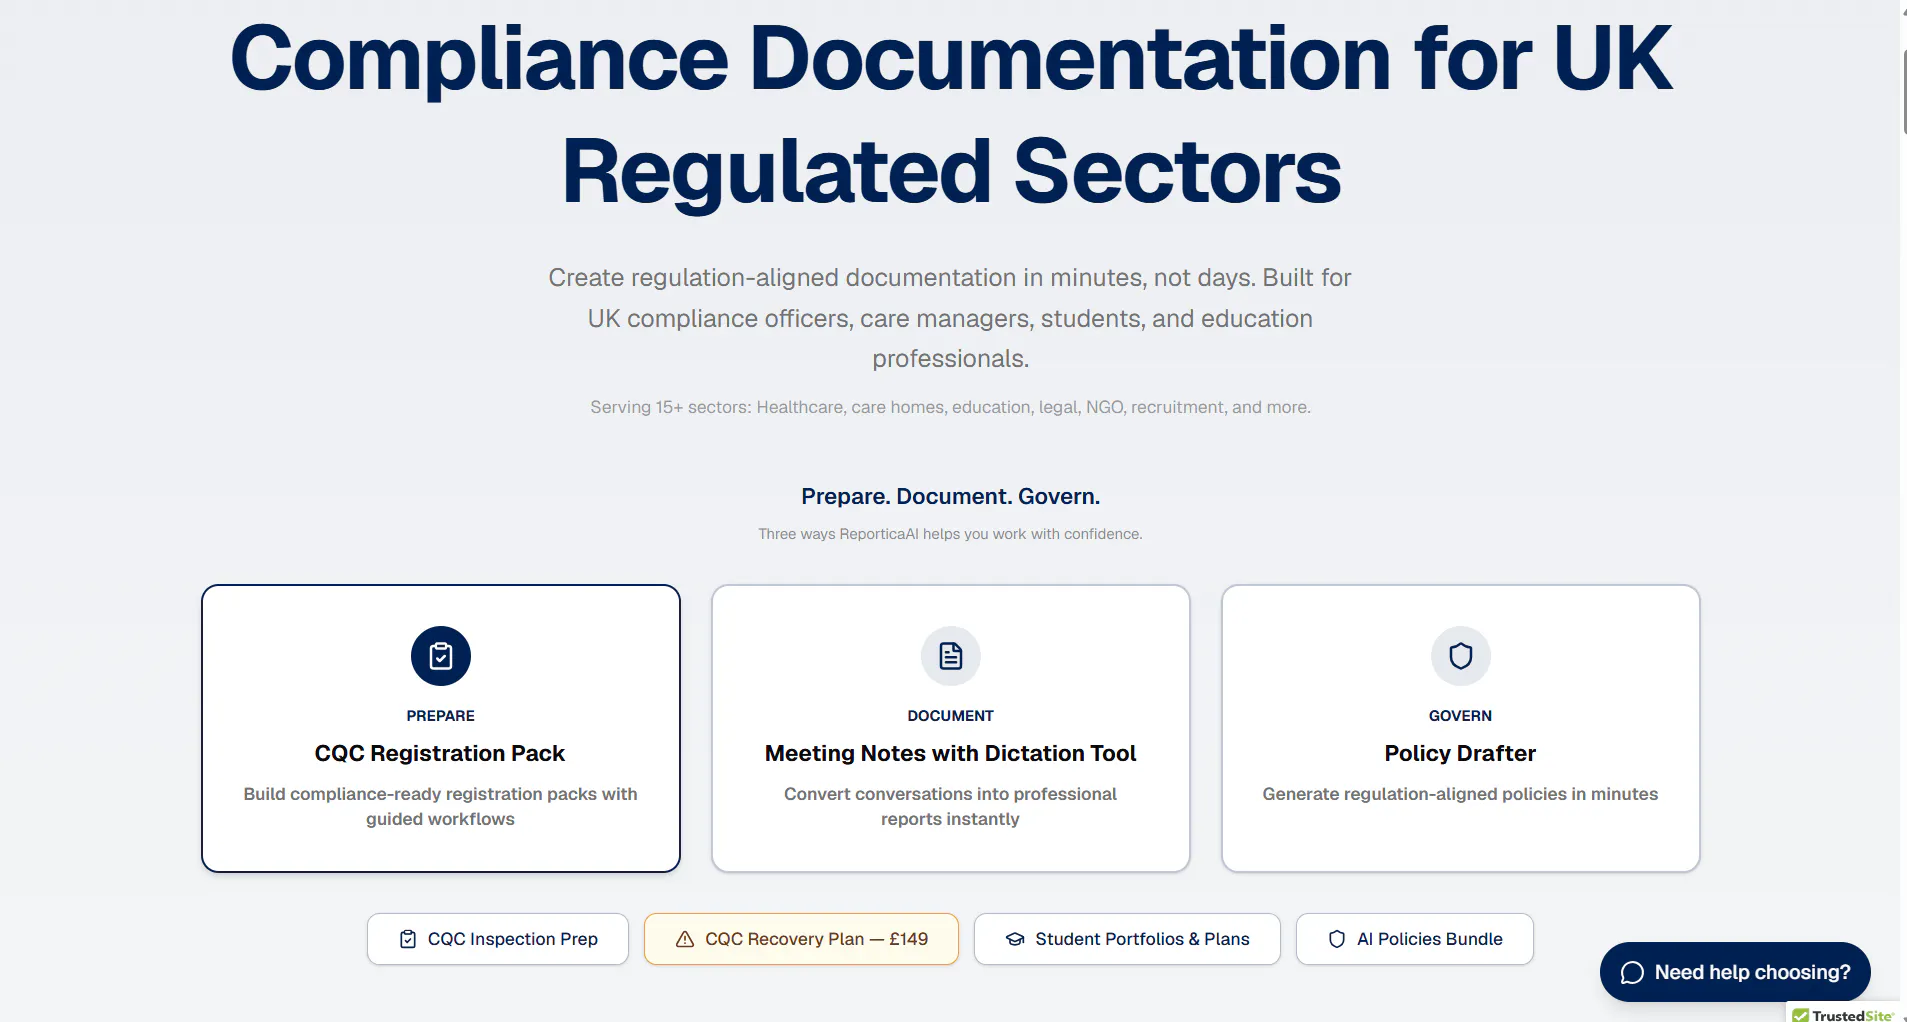The width and height of the screenshot is (1907, 1022).
Task: Click the clipboard icon in the Prepare card
Action: point(441,656)
